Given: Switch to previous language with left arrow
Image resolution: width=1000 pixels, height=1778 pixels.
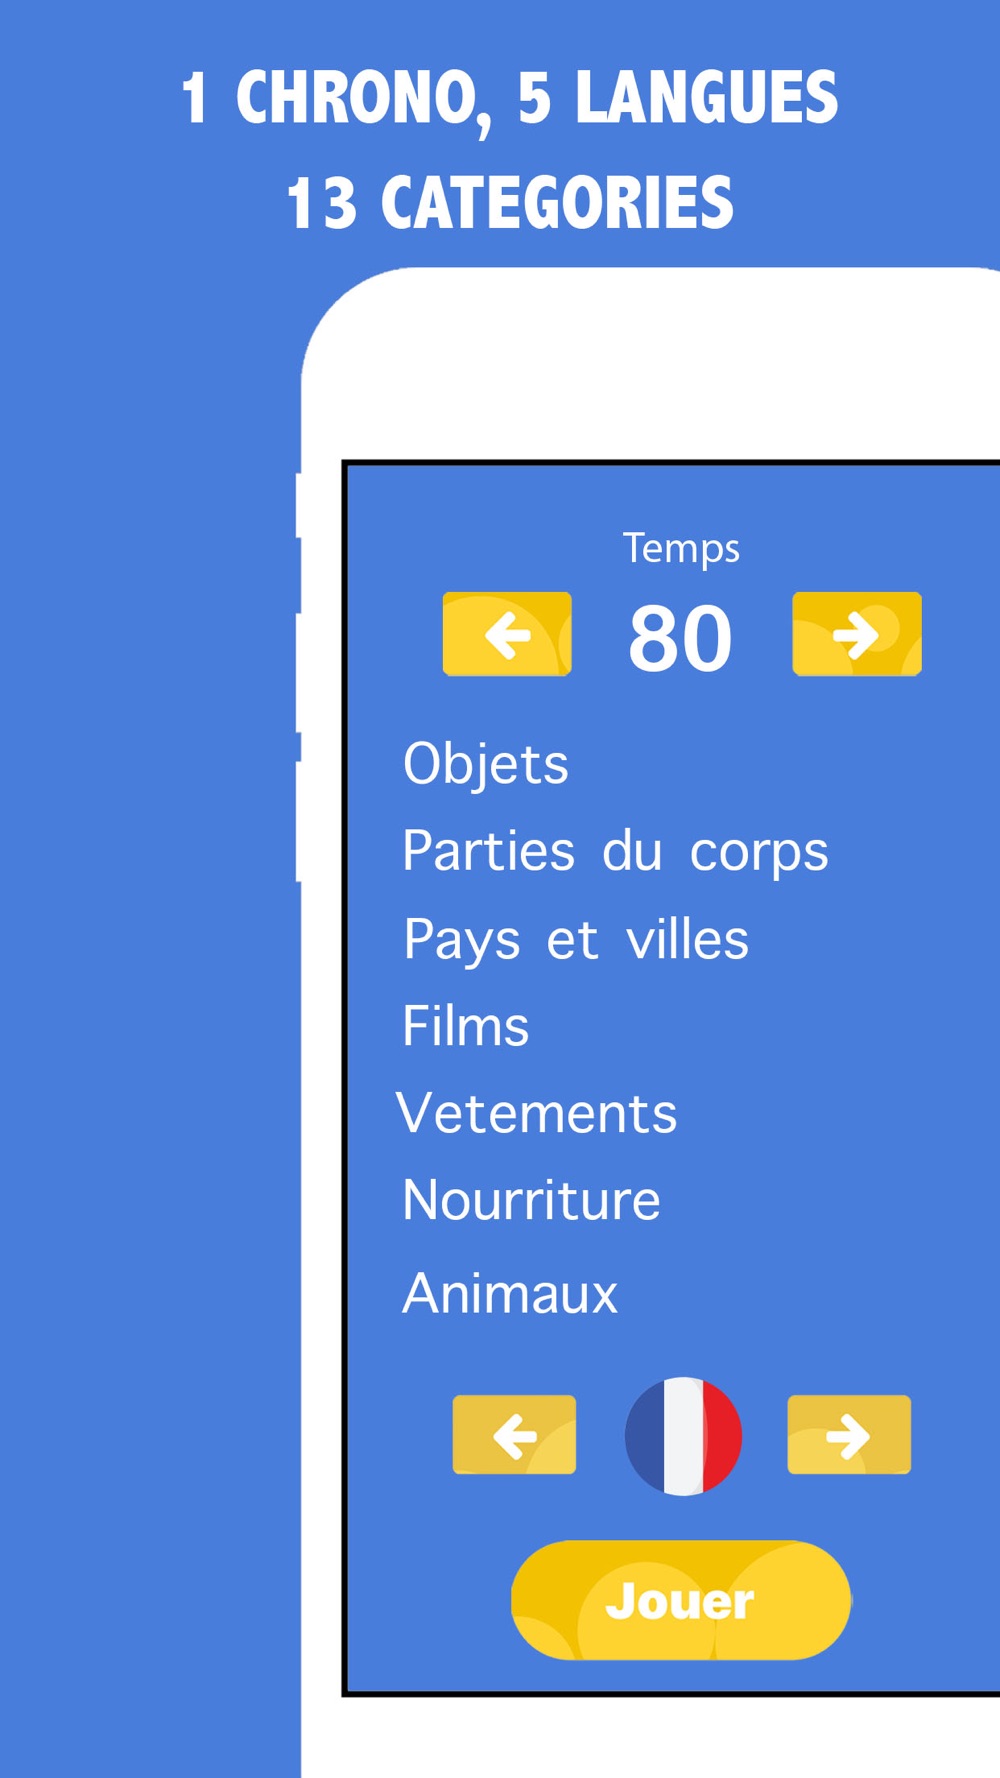Looking at the screenshot, I should 514,1435.
